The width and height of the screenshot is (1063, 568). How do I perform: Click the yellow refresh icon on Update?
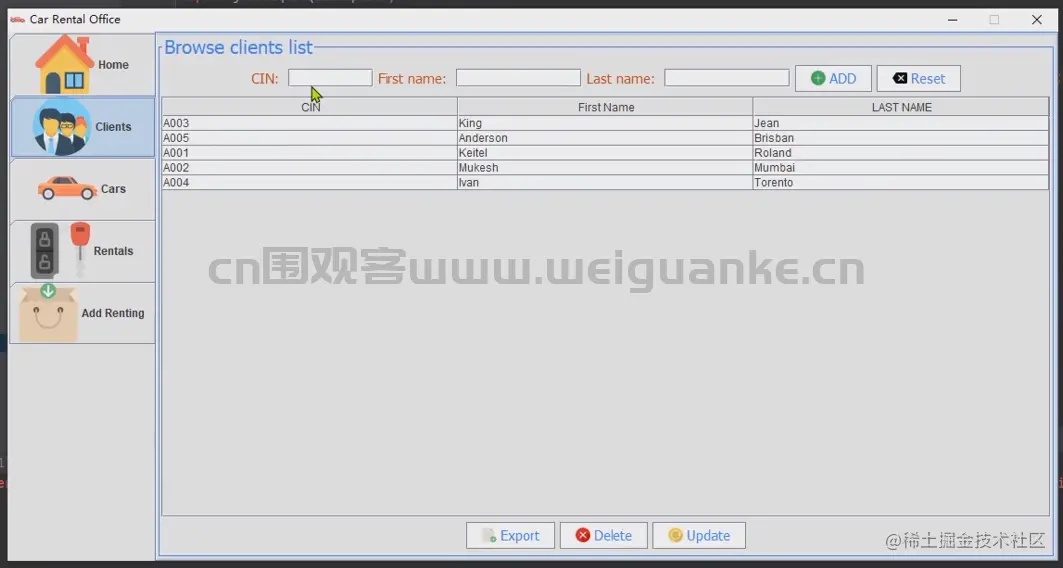coord(675,535)
